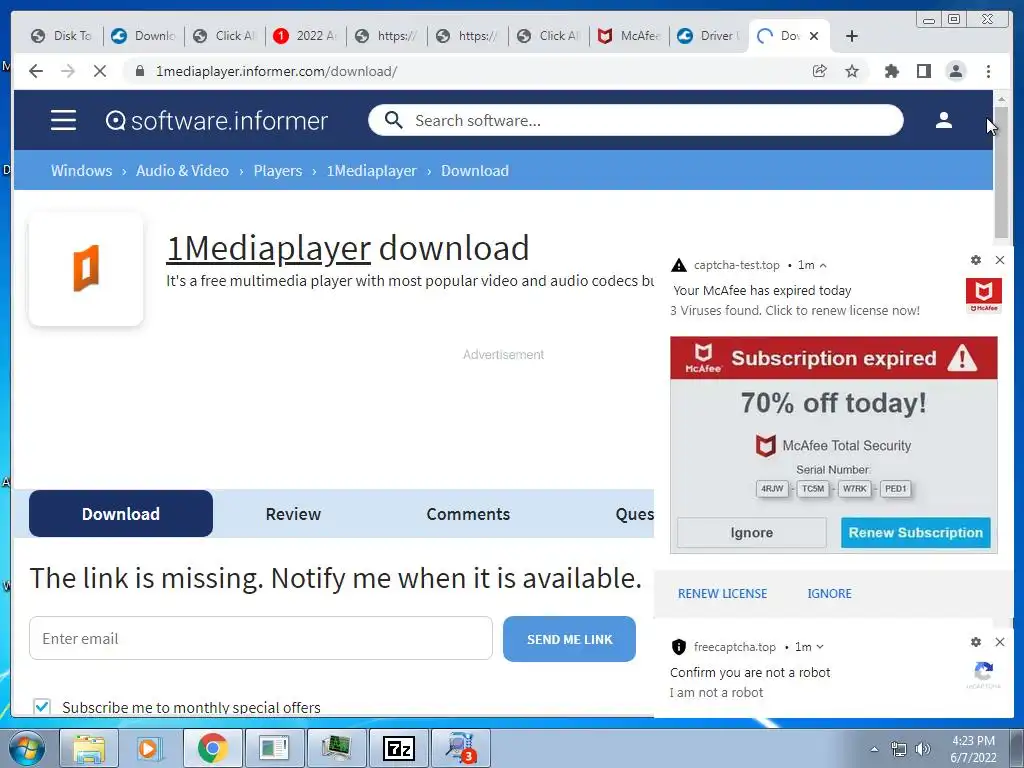Open settings gear on freecaptcha notification
Image resolution: width=1024 pixels, height=768 pixels.
click(976, 642)
